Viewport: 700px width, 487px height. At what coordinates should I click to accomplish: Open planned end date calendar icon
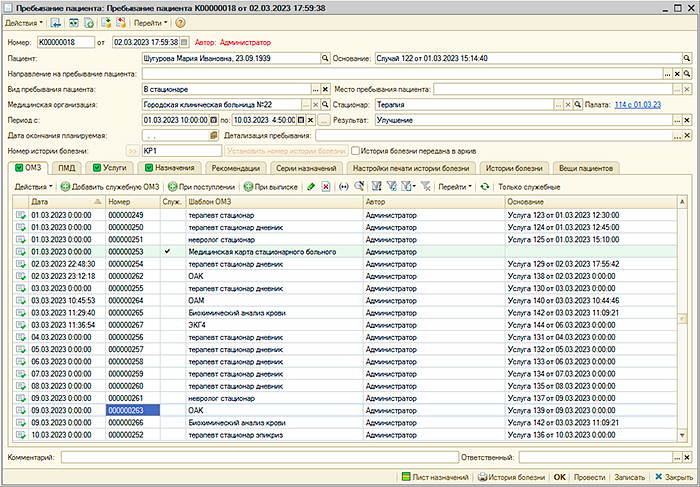[213, 135]
